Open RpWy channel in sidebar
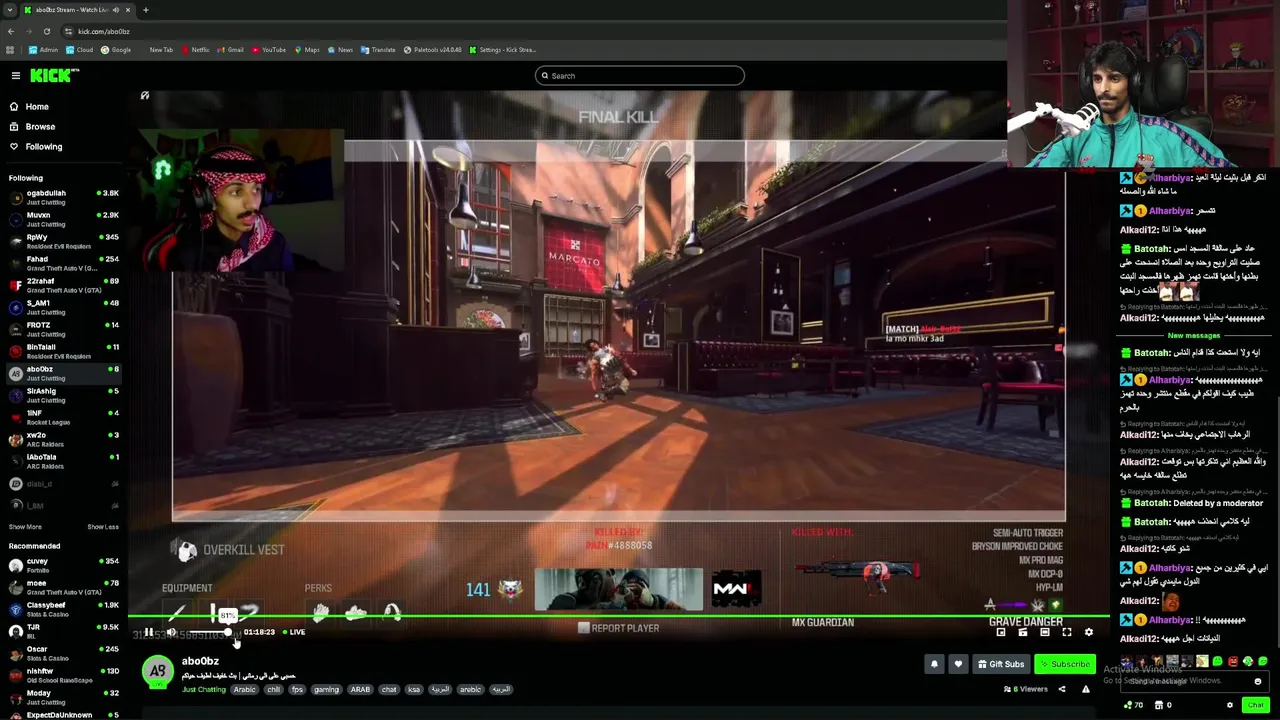 [x=64, y=241]
